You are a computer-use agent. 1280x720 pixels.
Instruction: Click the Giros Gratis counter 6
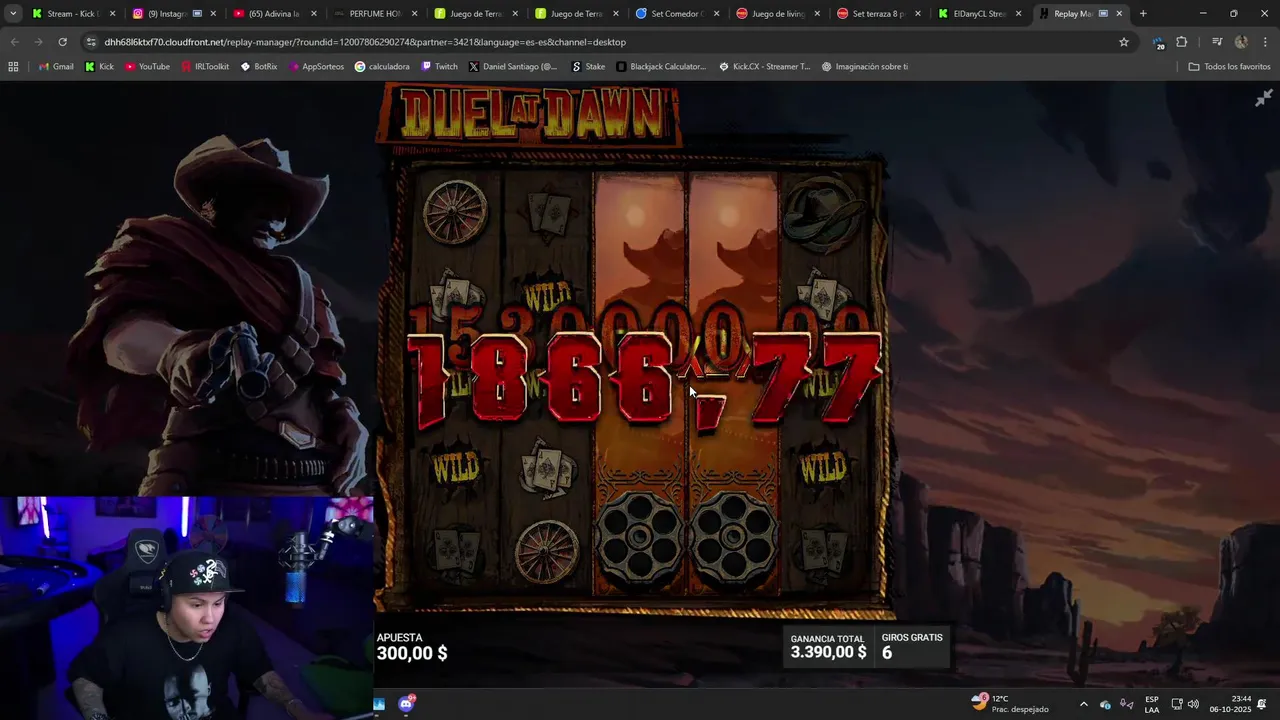pos(887,653)
